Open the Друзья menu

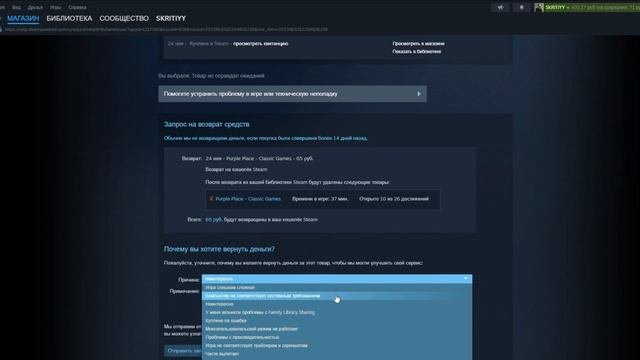pos(35,7)
